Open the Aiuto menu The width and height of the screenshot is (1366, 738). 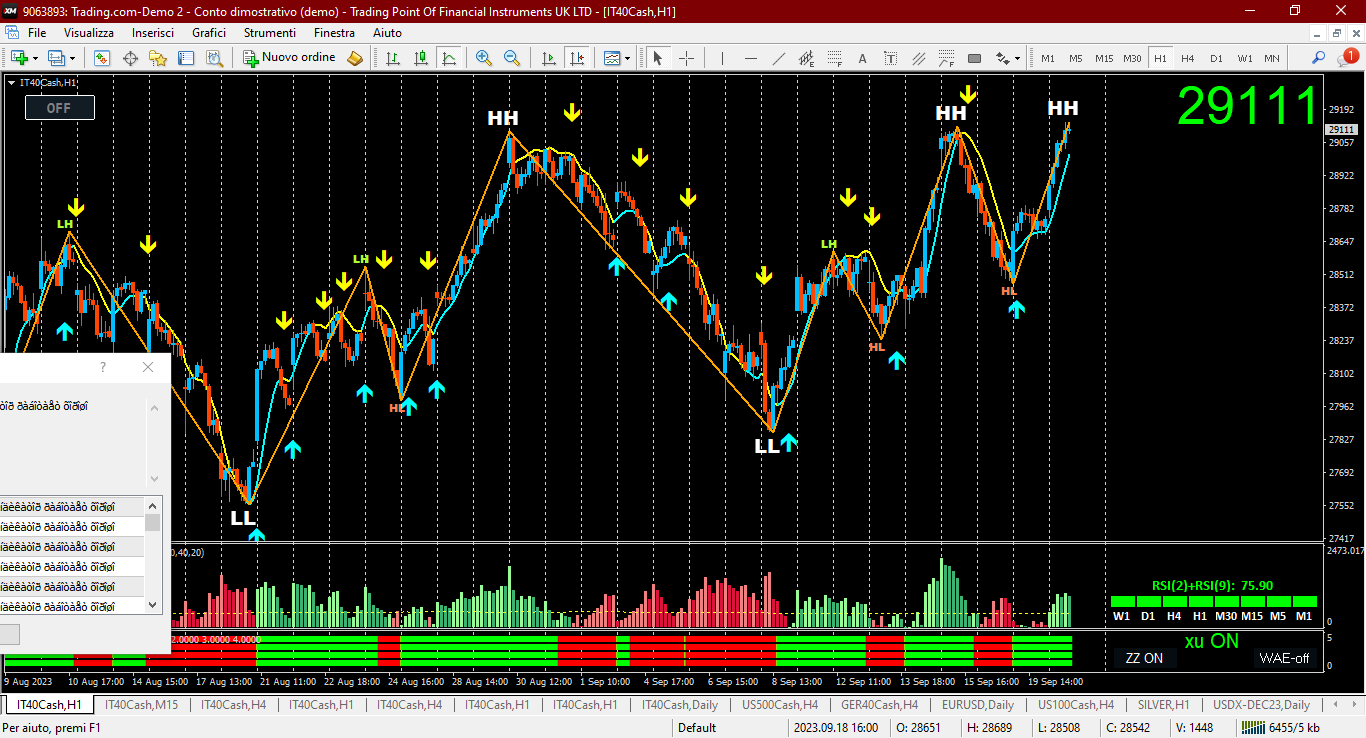[387, 33]
